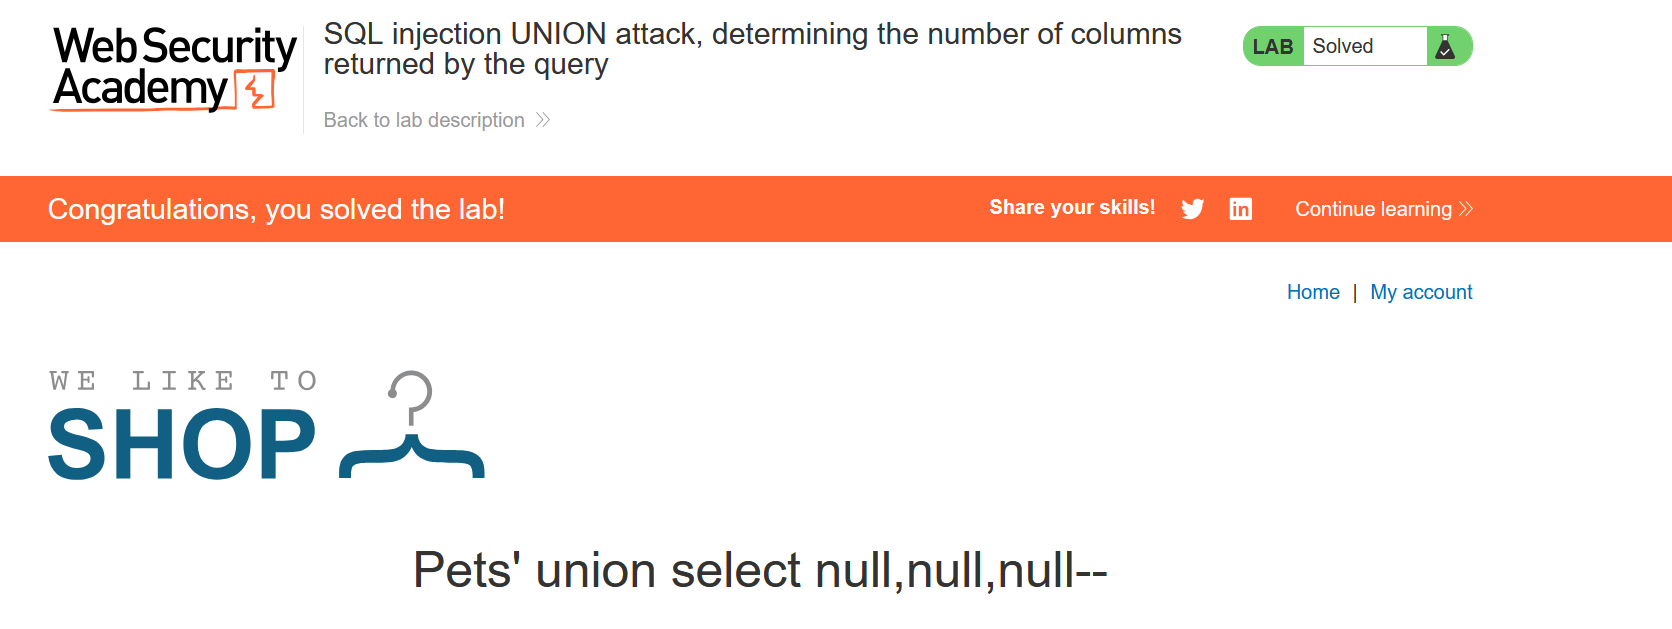This screenshot has width=1672, height=629.
Task: Click the double chevron after Back to lab description
Action: pyautogui.click(x=543, y=120)
